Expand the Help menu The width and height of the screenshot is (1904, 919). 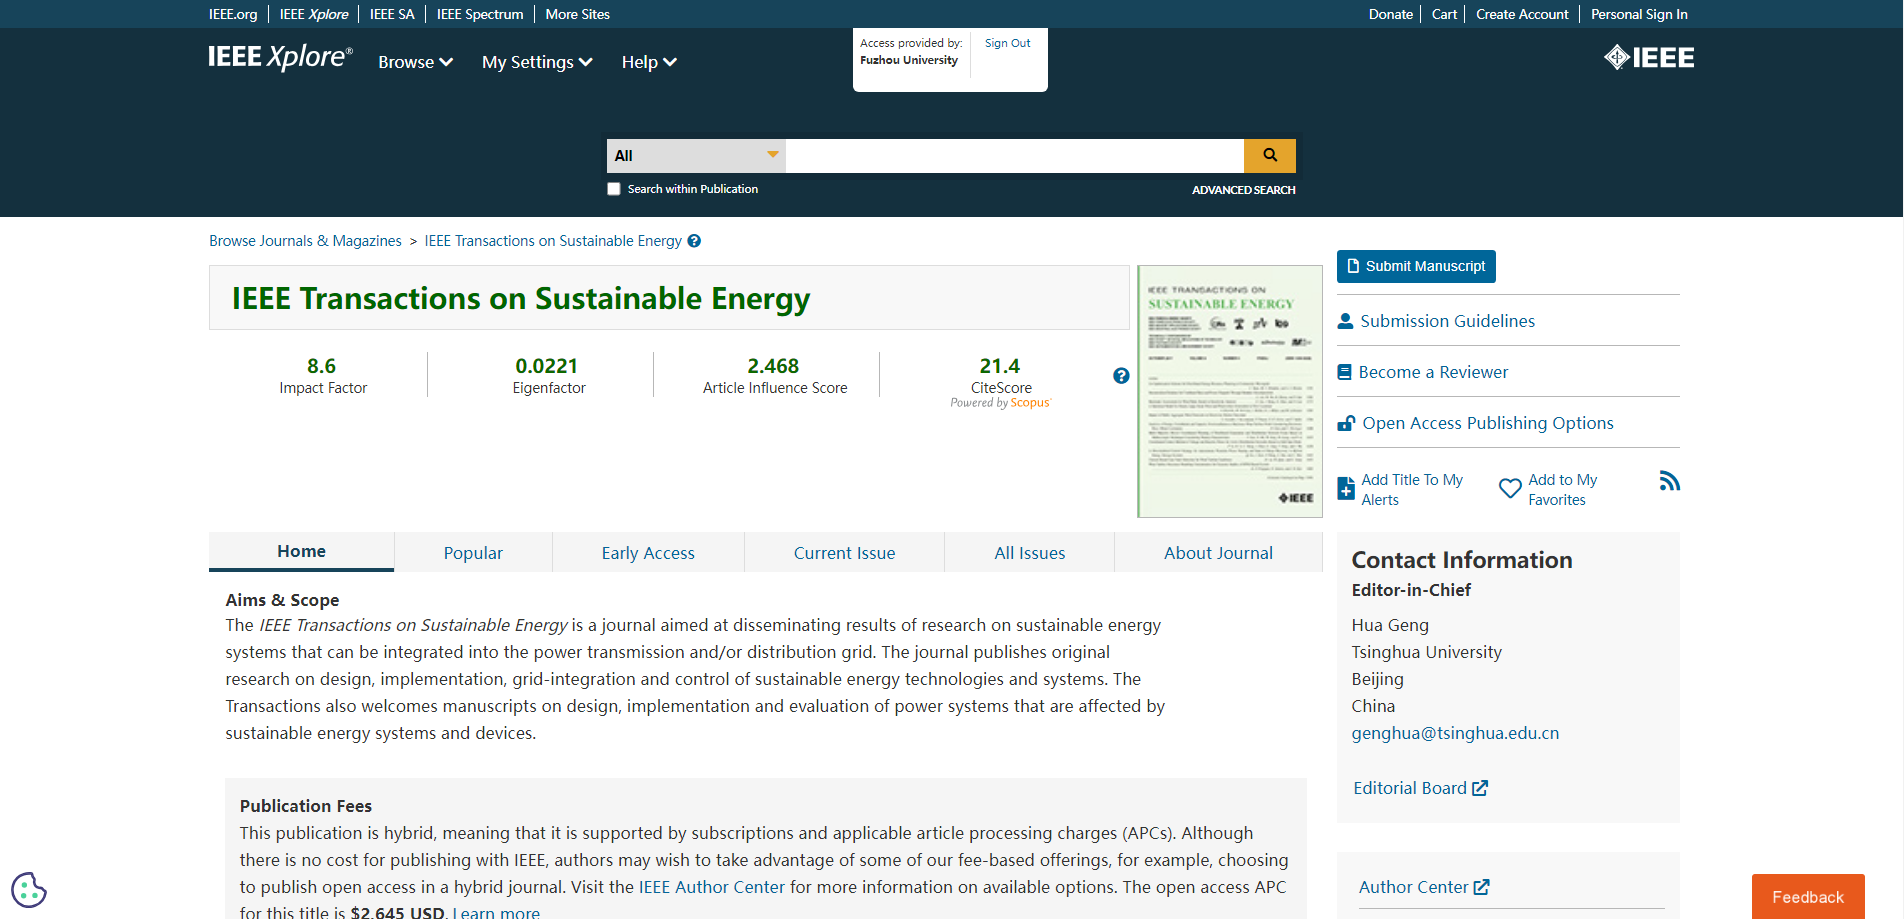point(649,62)
